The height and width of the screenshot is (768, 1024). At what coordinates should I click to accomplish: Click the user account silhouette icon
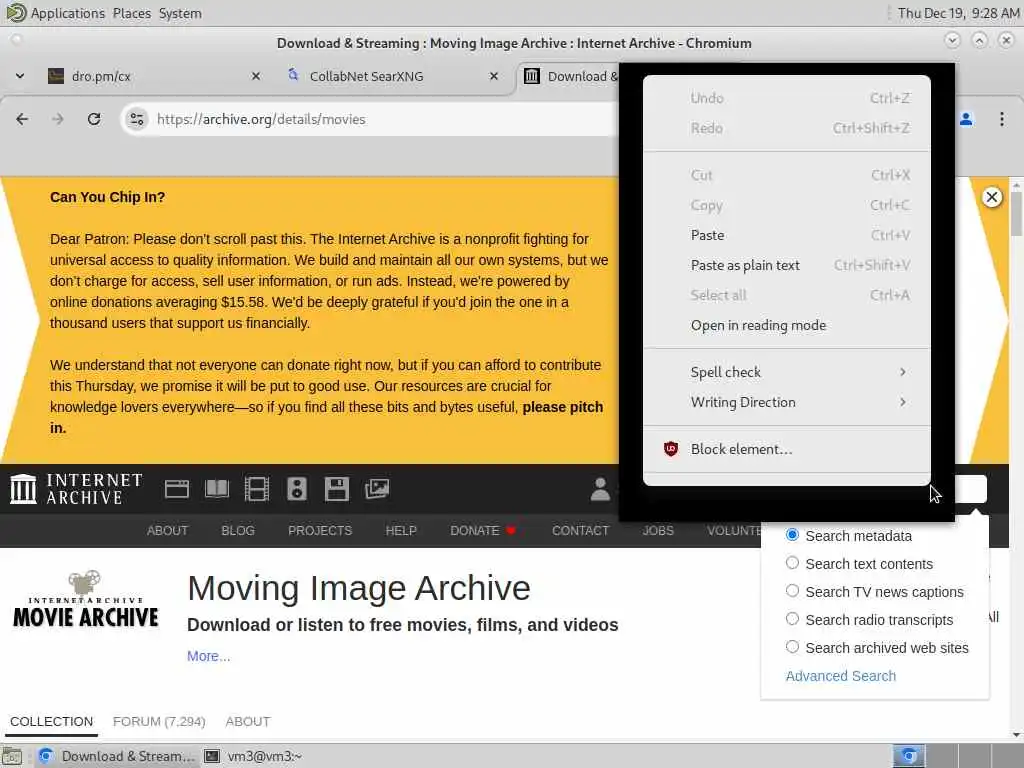click(600, 489)
